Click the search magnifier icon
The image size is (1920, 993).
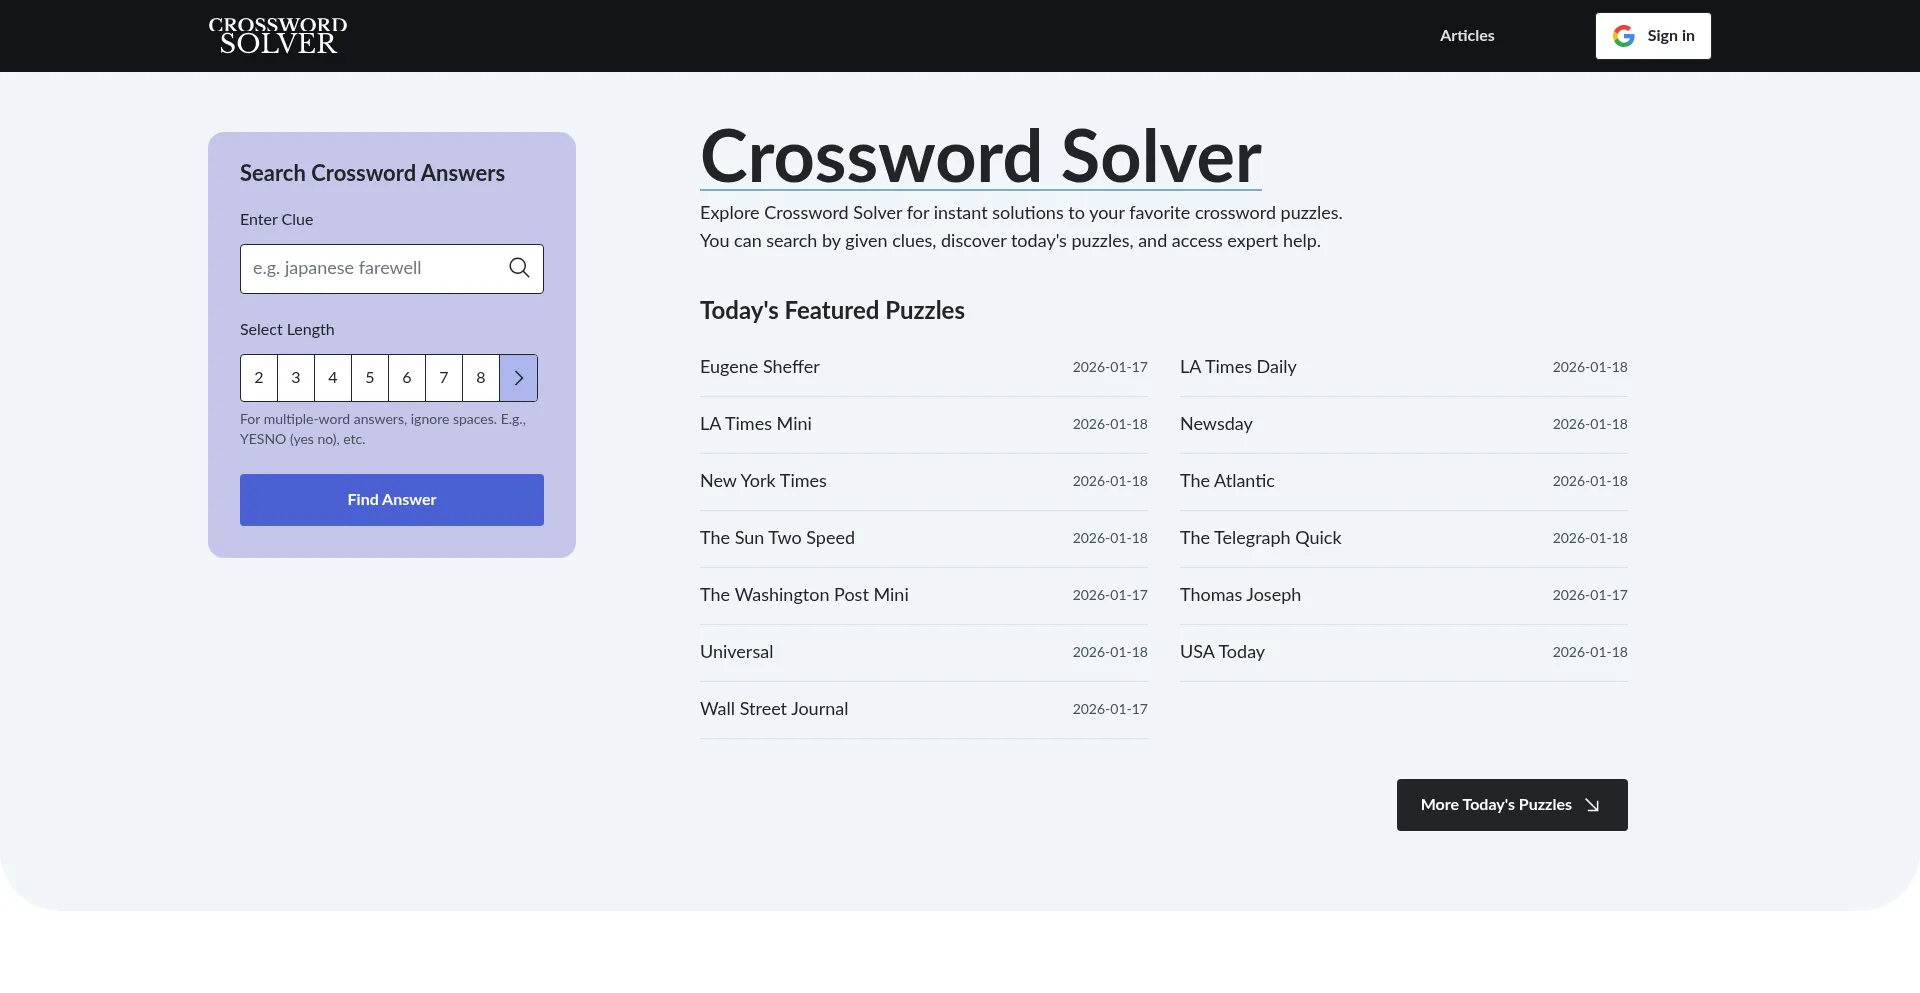pos(518,268)
